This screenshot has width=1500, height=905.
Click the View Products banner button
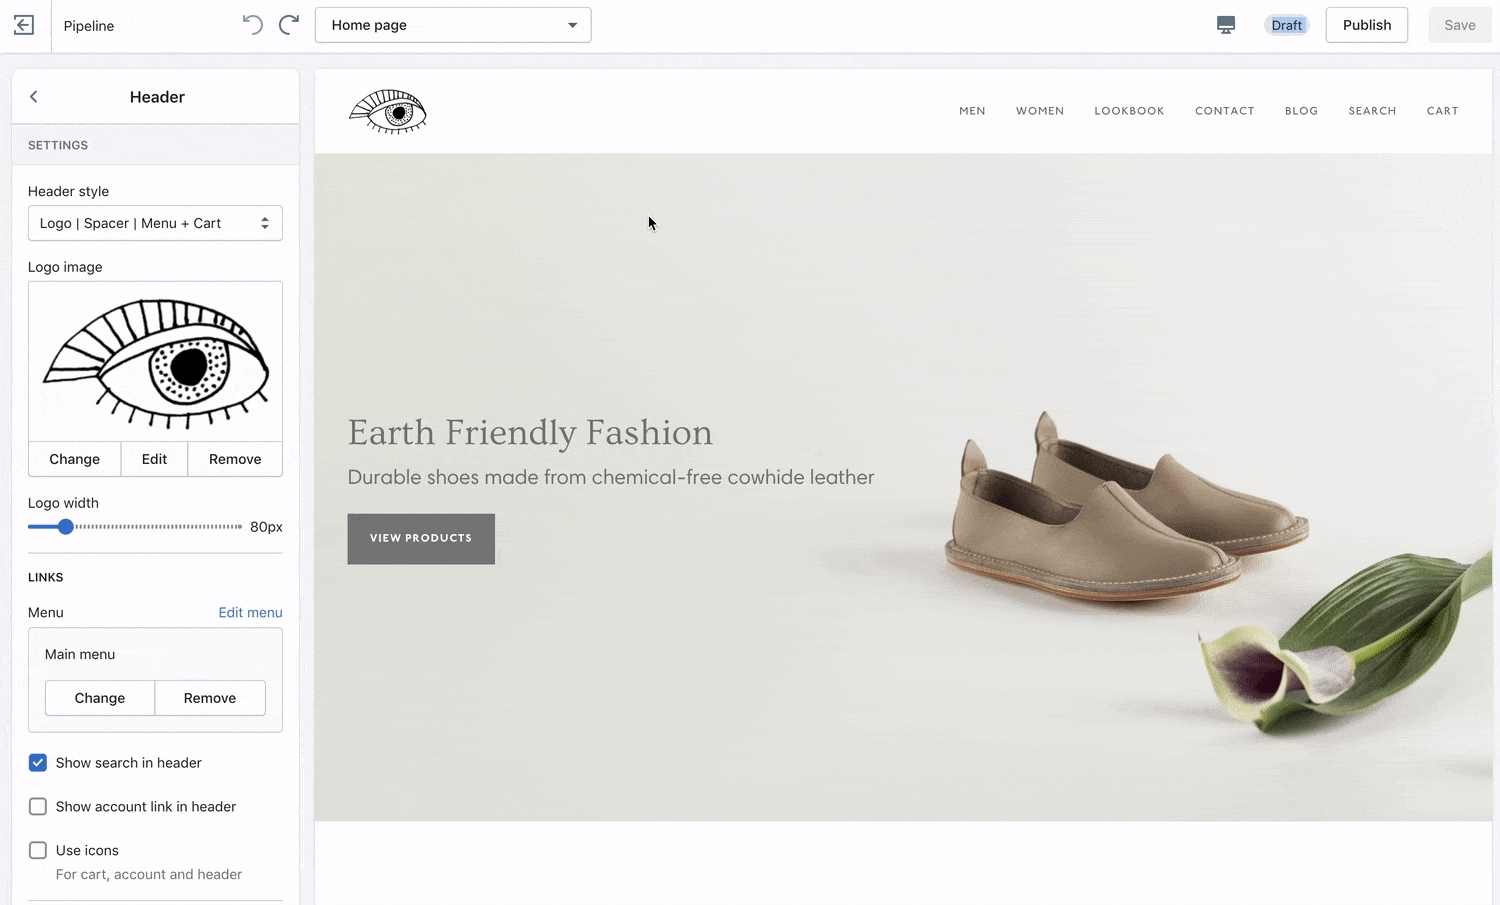point(421,538)
